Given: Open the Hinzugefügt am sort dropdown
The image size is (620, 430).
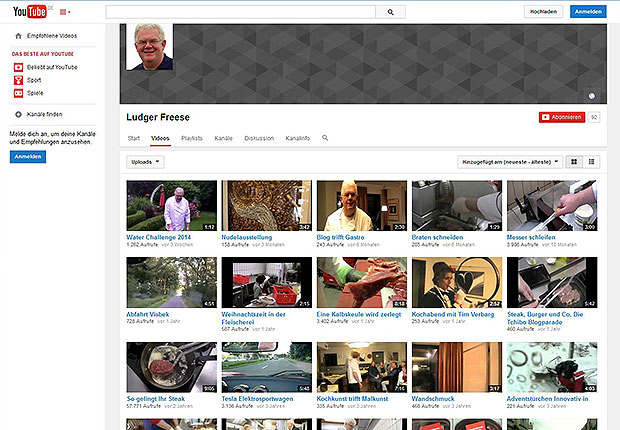Looking at the screenshot, I should click(x=510, y=161).
